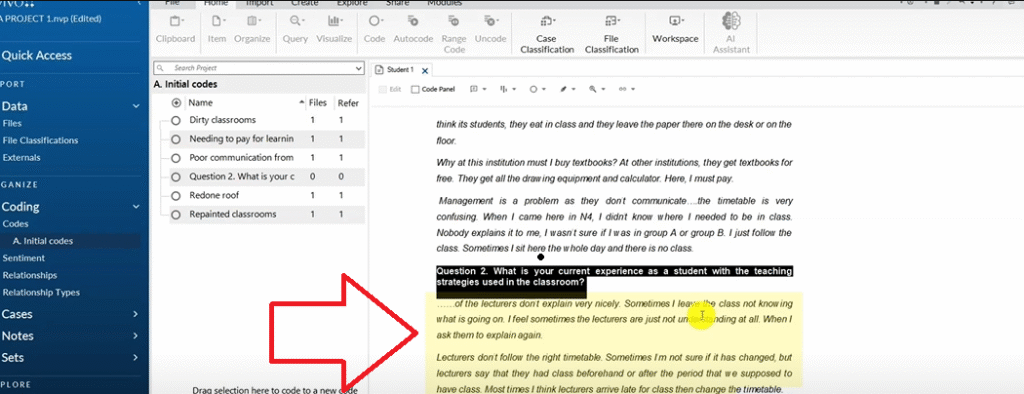Collapse the Coding section
This screenshot has height=394, width=1024.
coord(136,207)
